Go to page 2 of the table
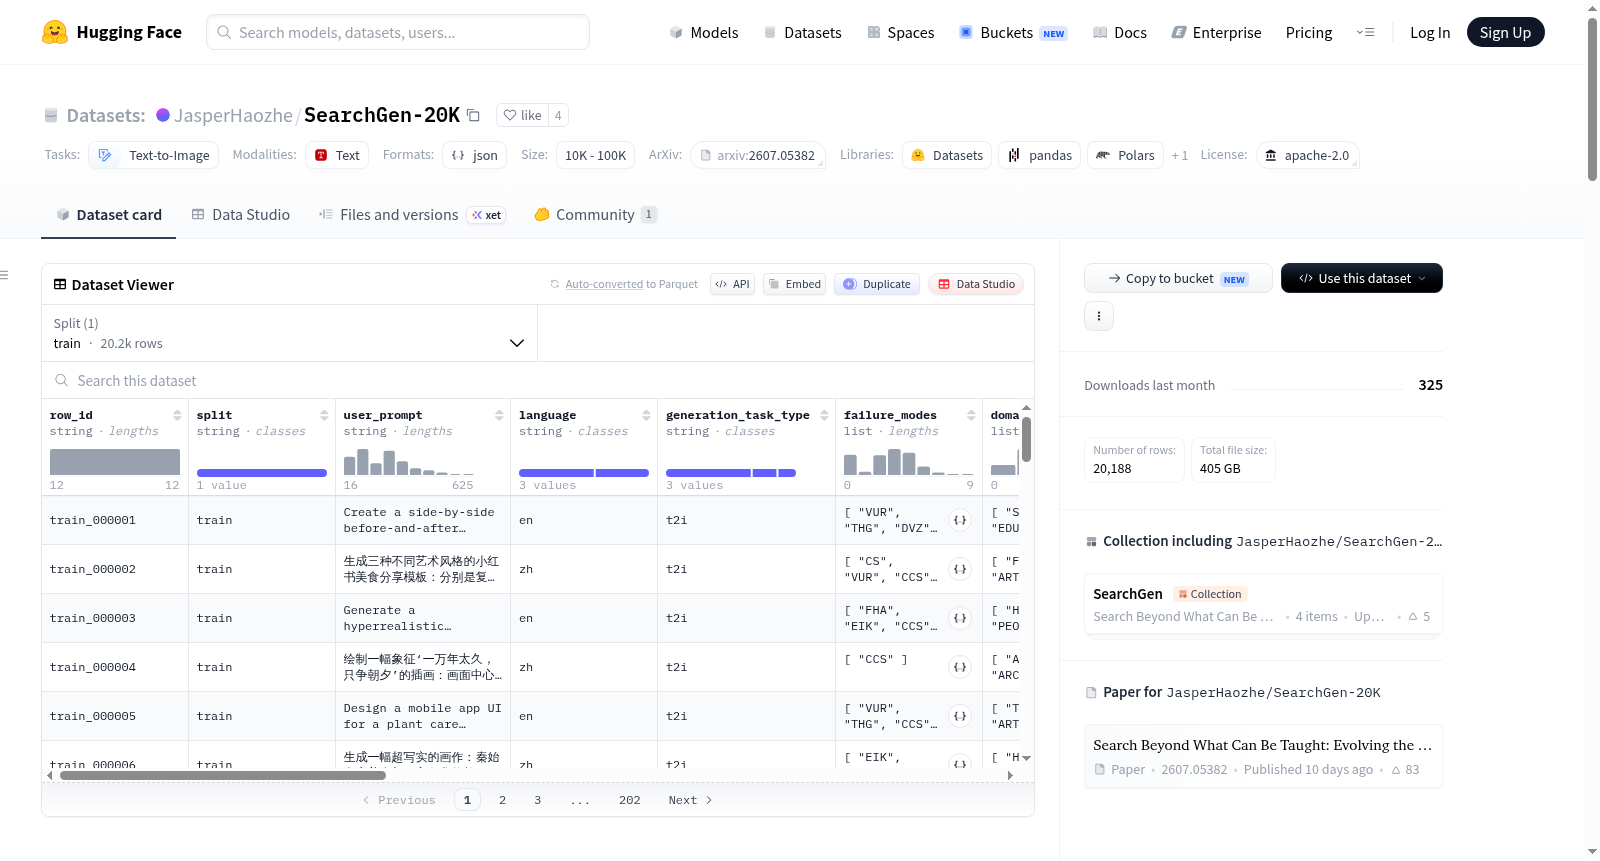Screen dimensions: 1600x861 point(502,800)
